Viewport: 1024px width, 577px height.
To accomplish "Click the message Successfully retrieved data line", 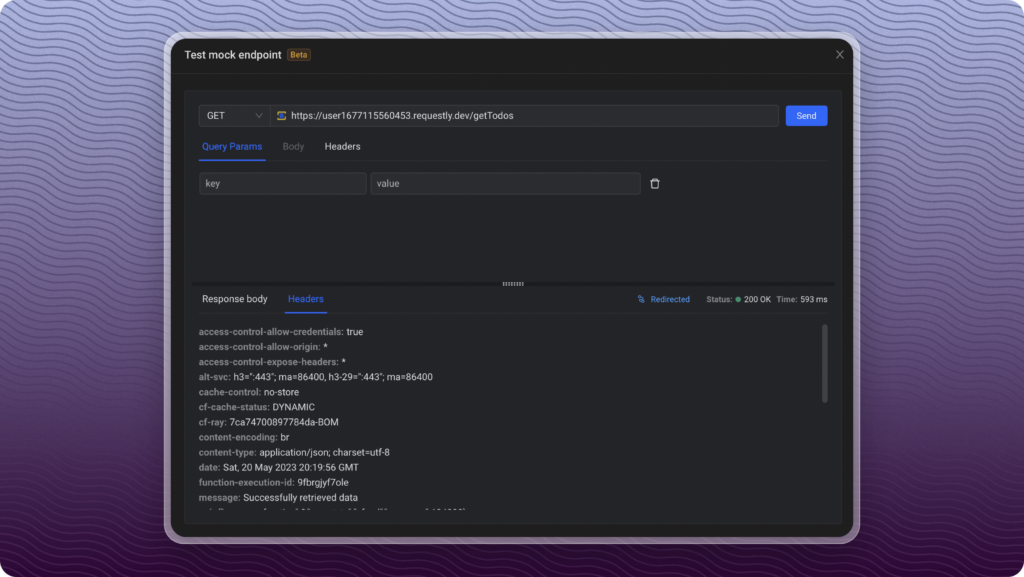I will (278, 497).
